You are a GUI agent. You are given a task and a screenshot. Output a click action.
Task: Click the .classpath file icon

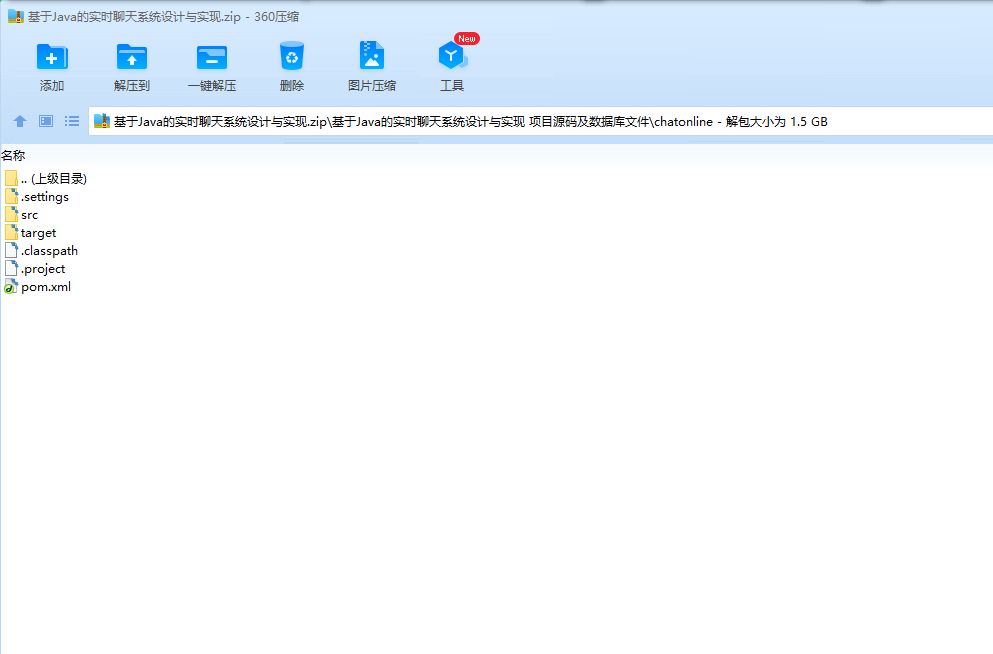[x=11, y=251]
